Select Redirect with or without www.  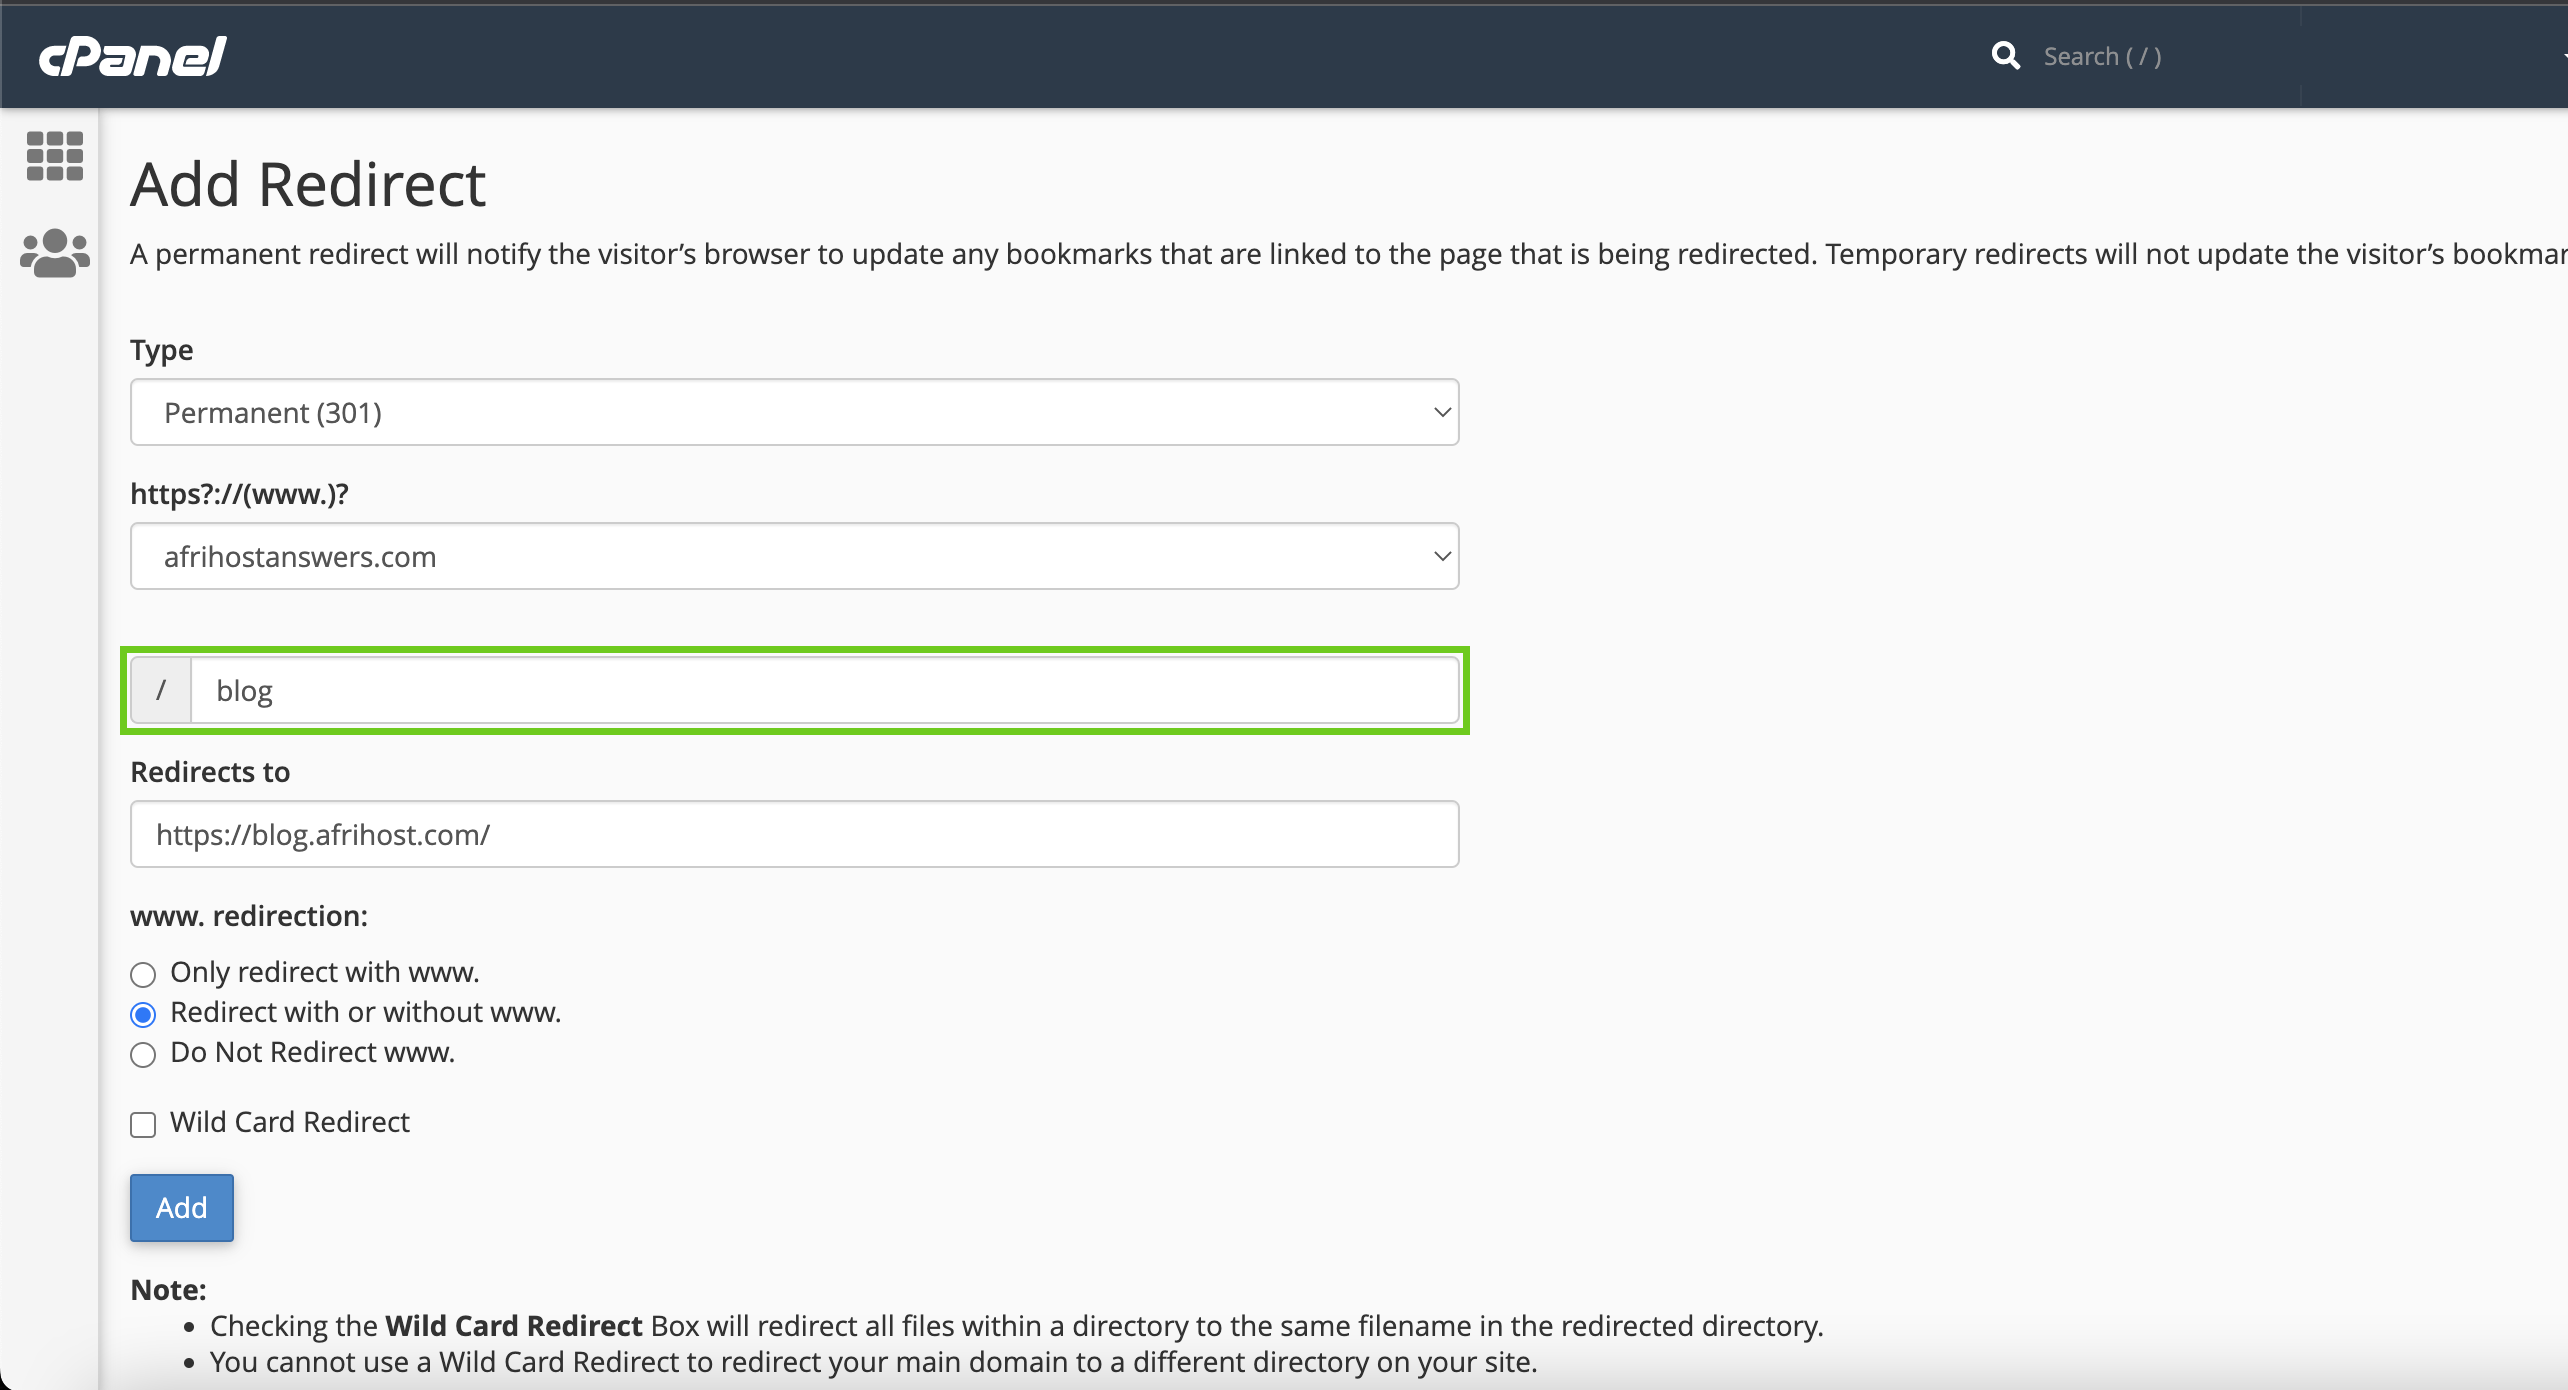(143, 1015)
